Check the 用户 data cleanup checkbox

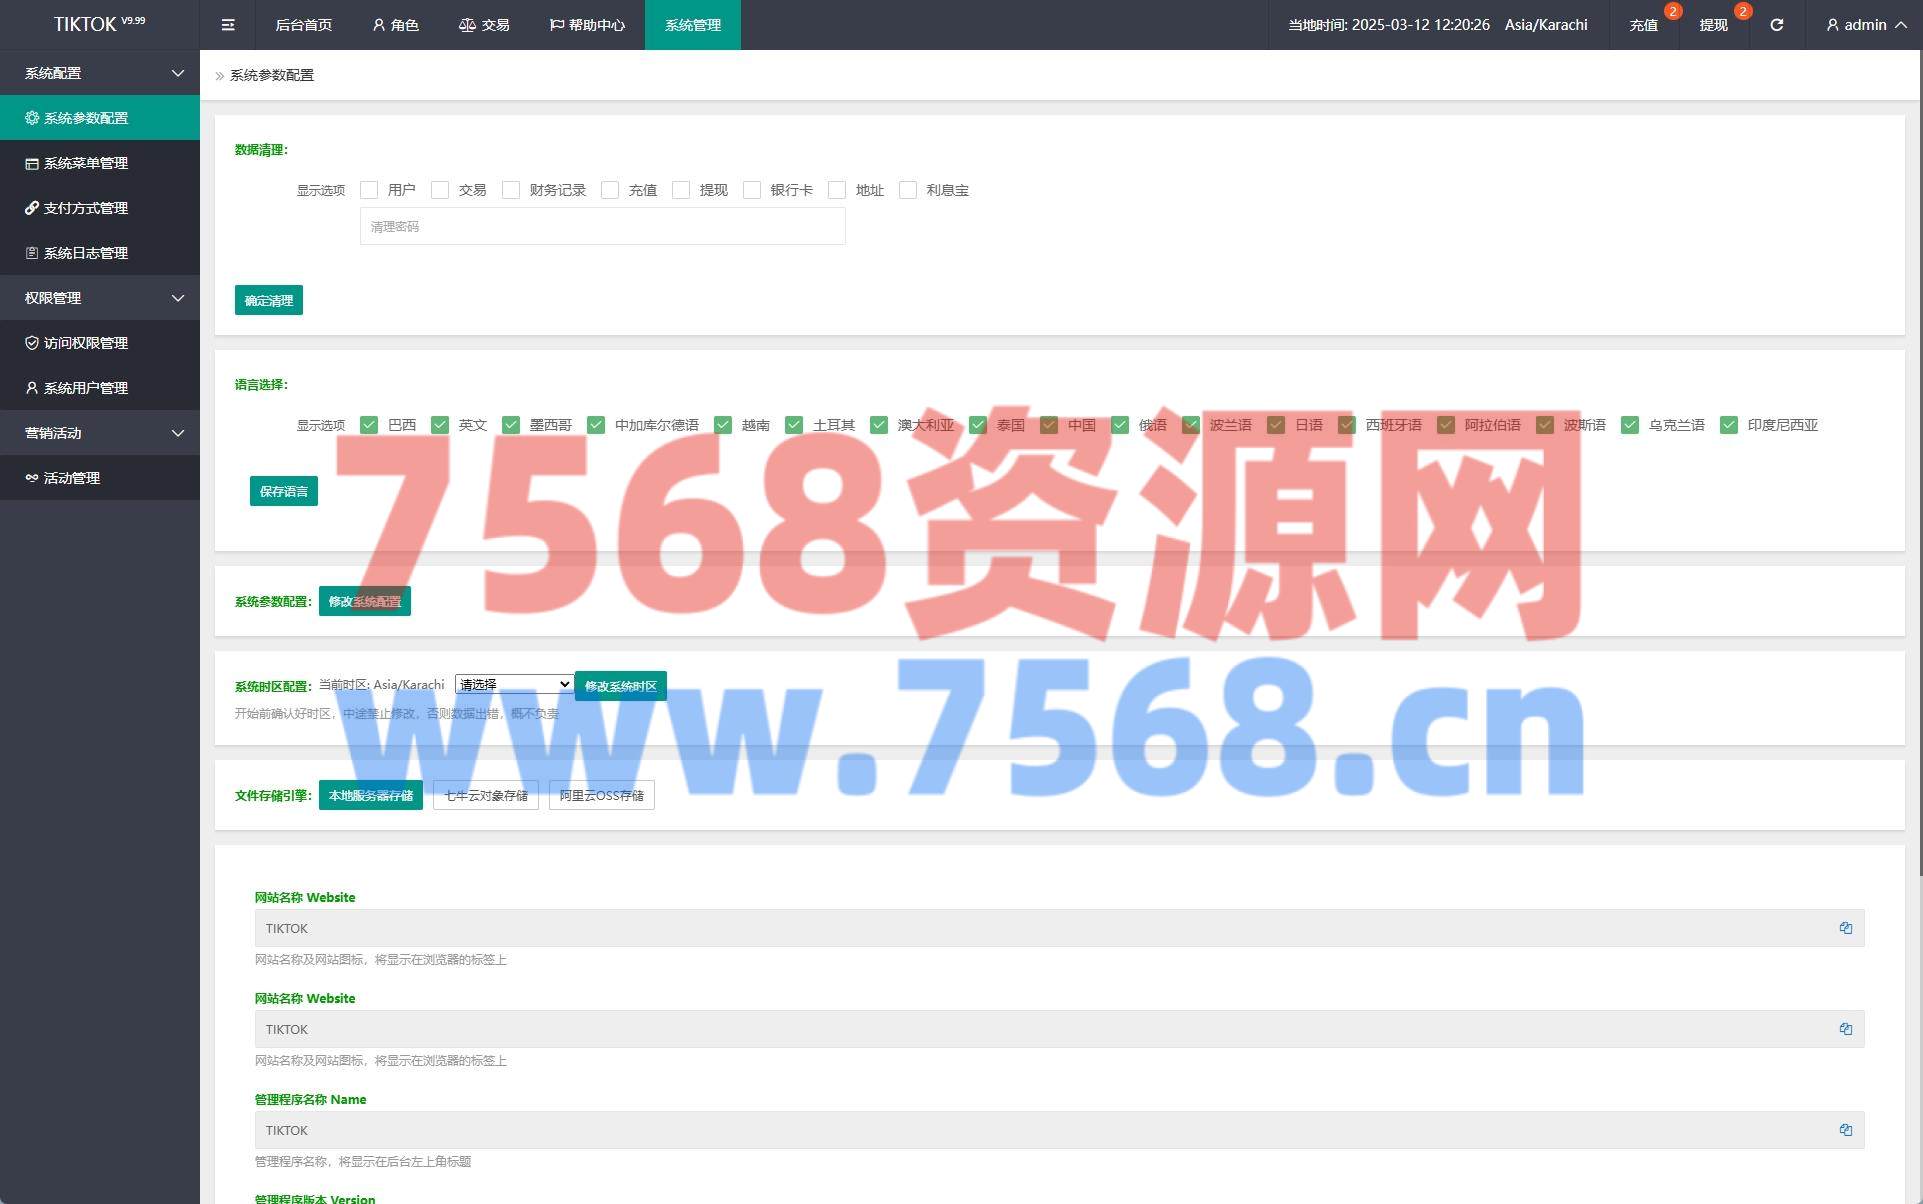[x=369, y=190]
